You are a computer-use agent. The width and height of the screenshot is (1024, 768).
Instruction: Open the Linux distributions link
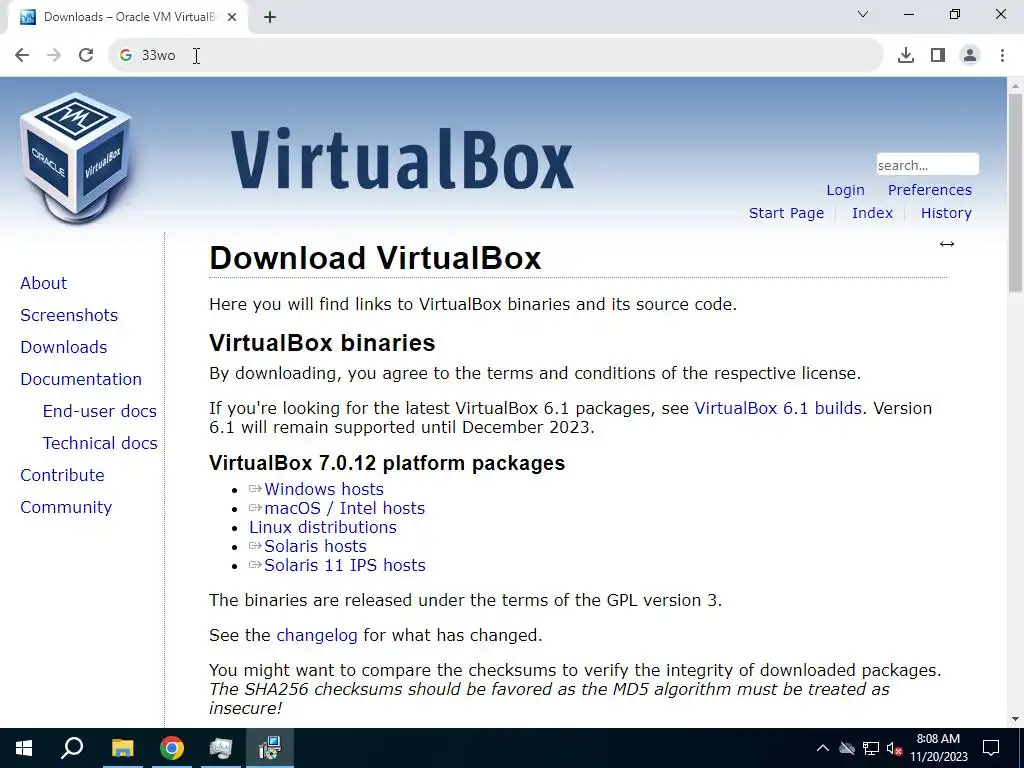click(323, 527)
